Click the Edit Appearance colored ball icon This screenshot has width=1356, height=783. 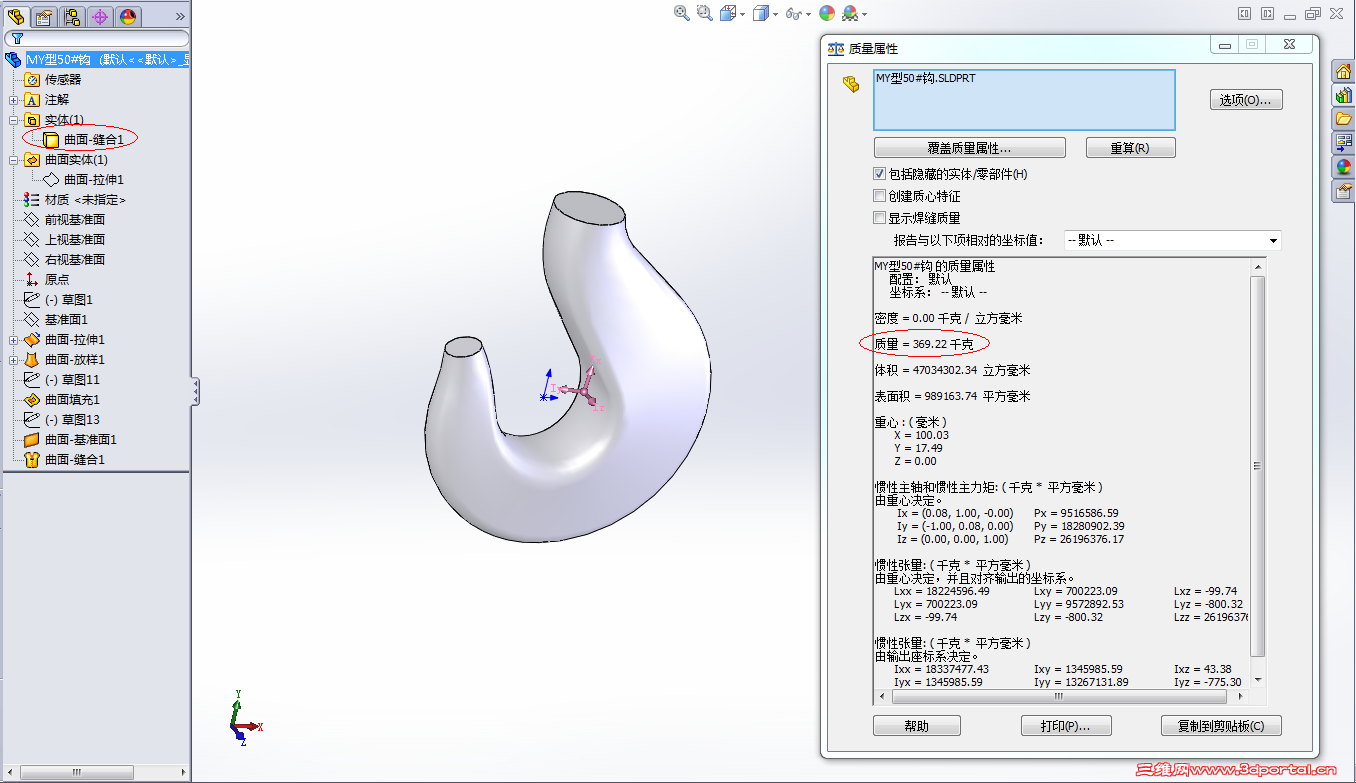827,15
